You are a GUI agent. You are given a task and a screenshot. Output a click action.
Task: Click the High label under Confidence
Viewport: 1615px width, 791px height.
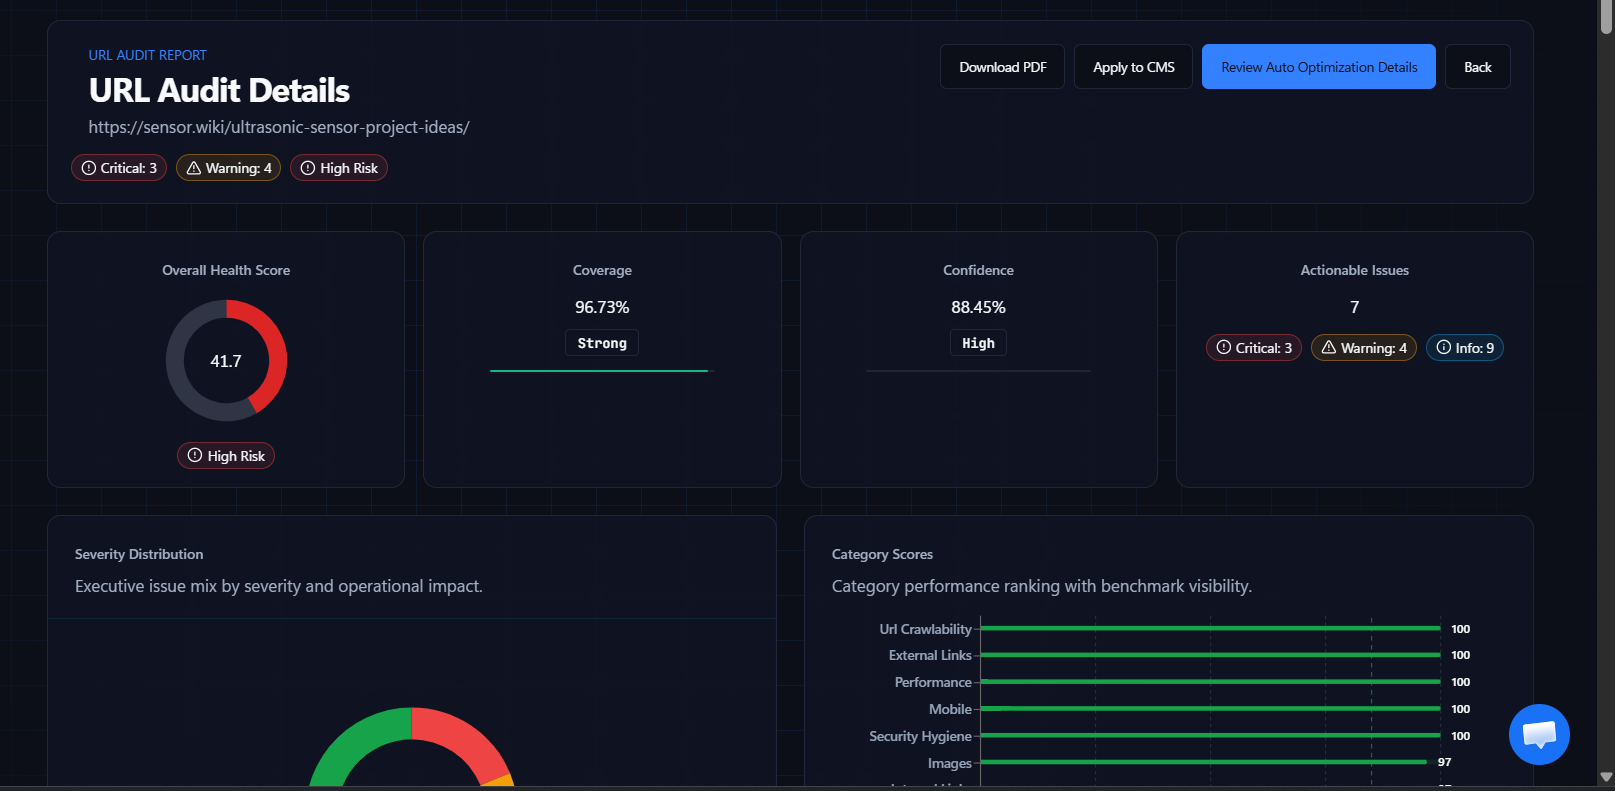(x=978, y=343)
